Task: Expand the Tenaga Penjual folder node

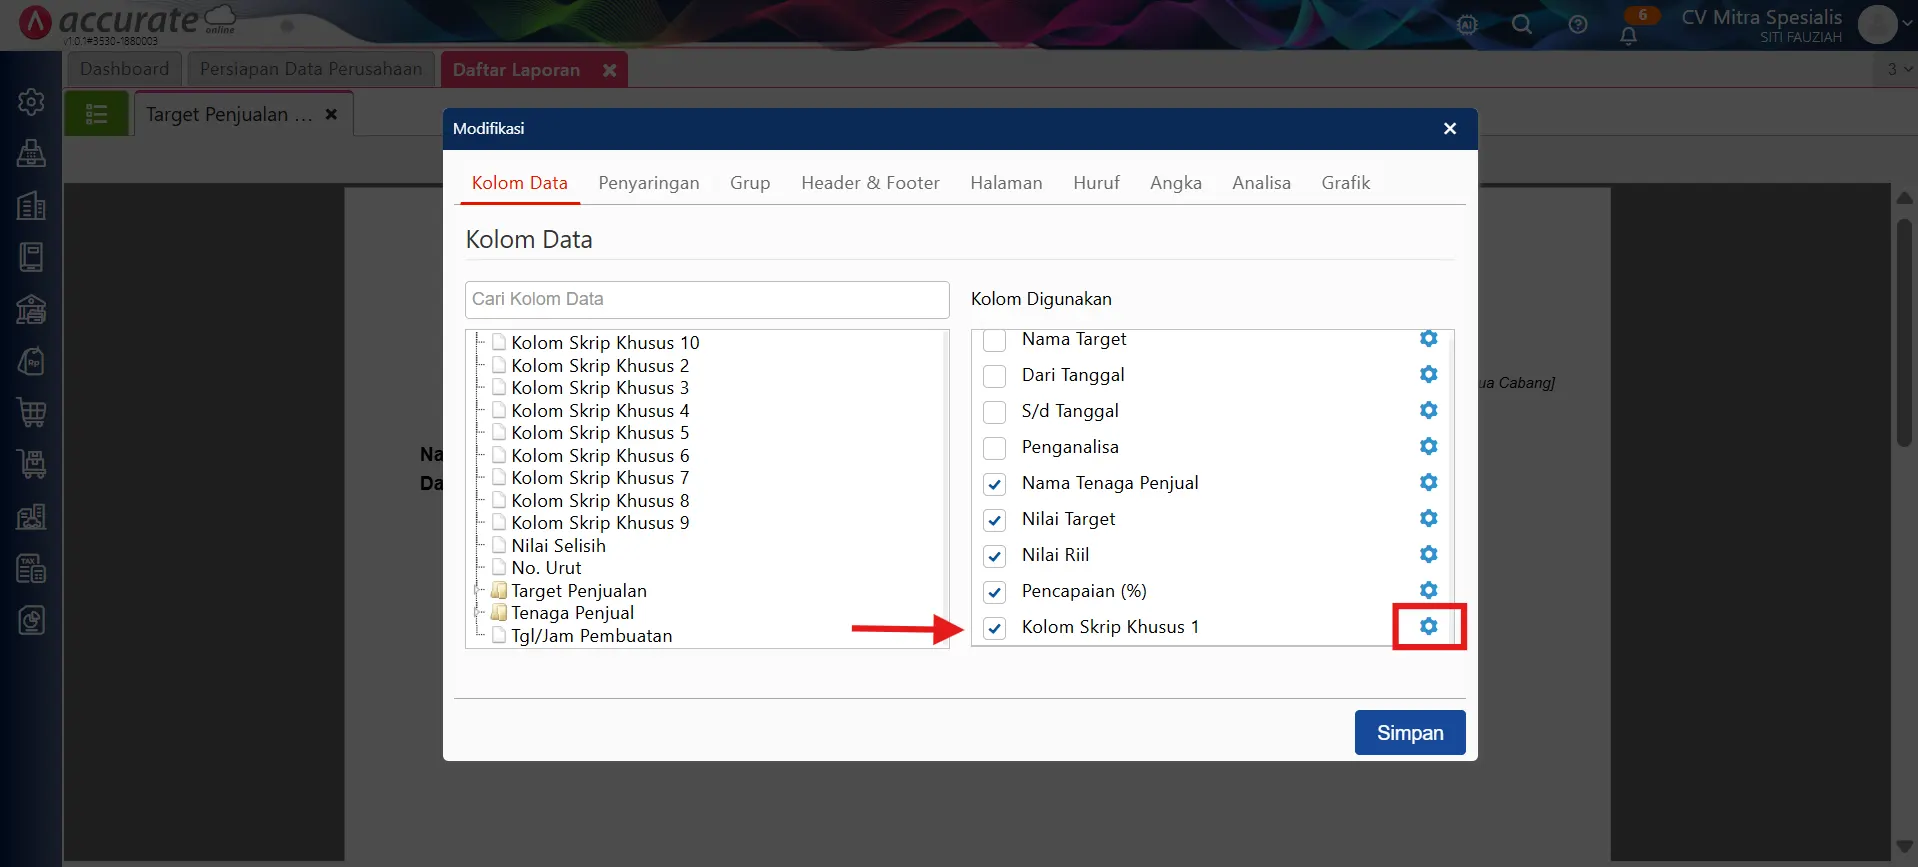Action: [x=478, y=613]
